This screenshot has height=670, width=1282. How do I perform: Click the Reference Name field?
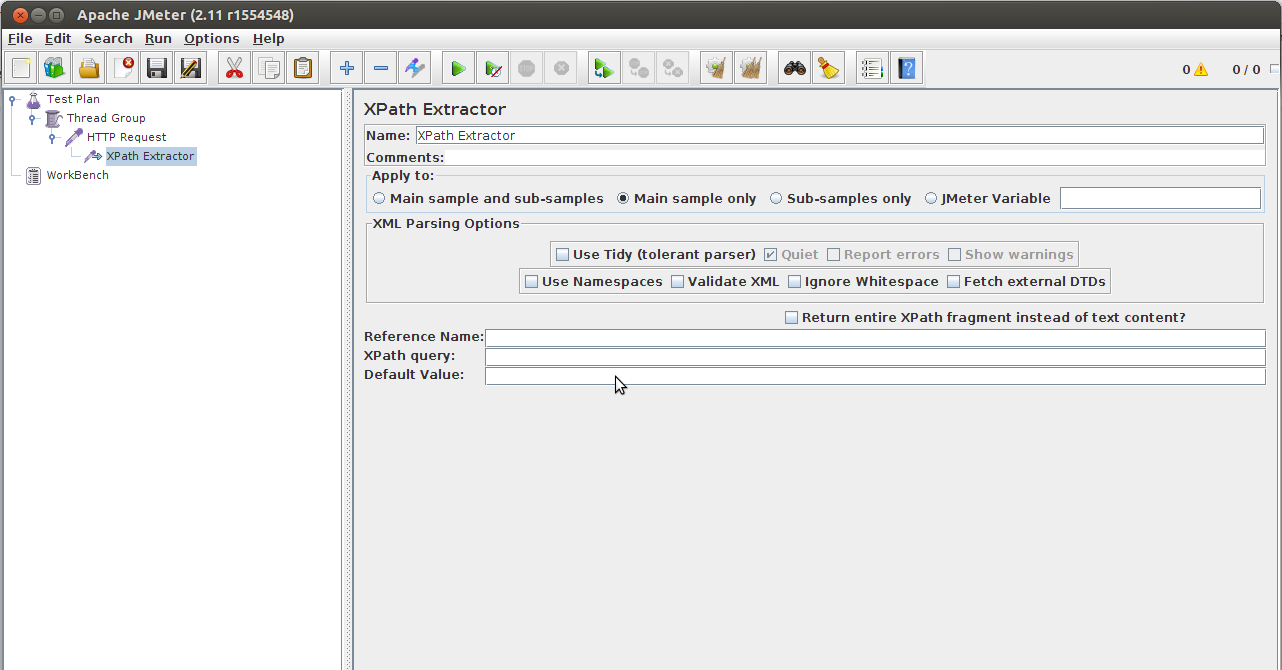pyautogui.click(x=875, y=338)
